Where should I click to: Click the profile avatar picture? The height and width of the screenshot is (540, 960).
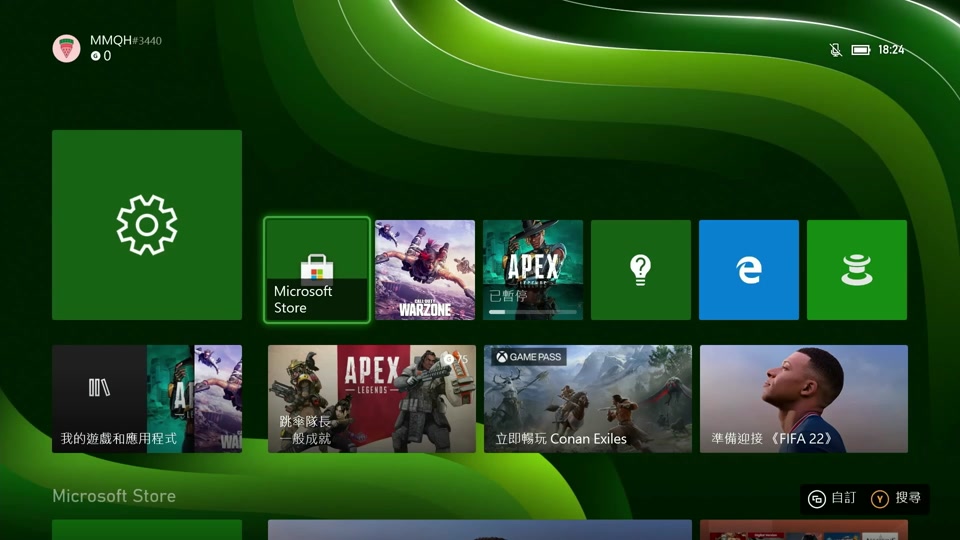point(66,48)
